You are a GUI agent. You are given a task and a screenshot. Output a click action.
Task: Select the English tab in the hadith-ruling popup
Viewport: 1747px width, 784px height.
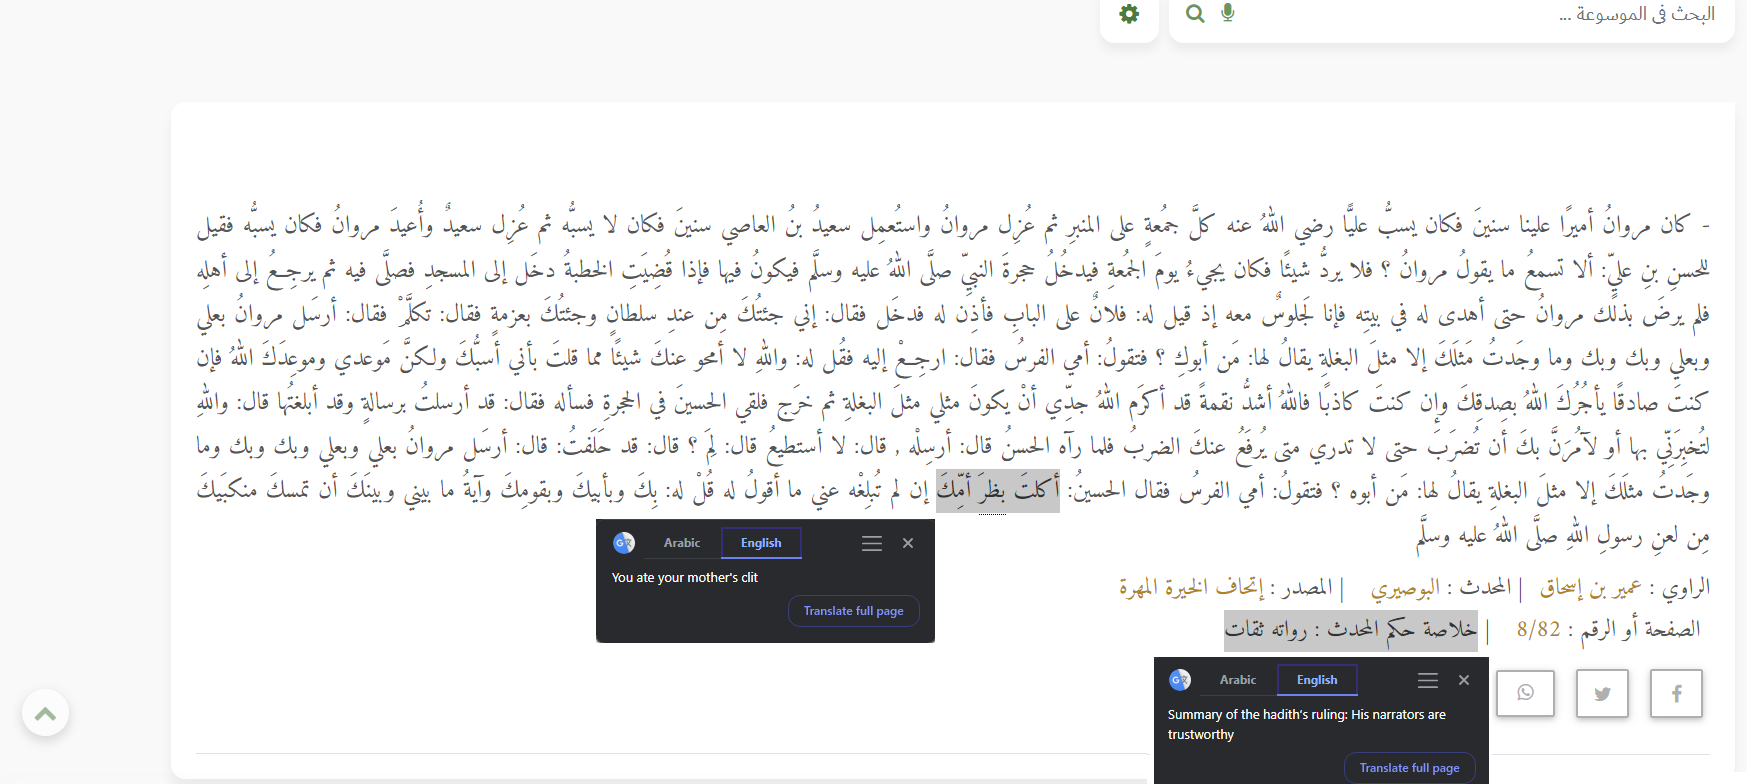tap(1317, 680)
